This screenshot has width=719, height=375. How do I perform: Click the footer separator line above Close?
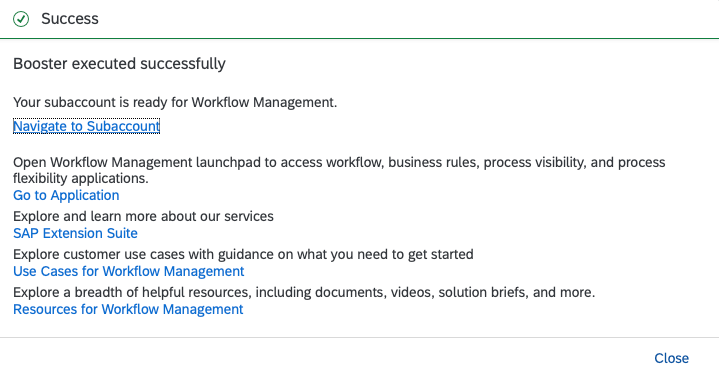[360, 337]
